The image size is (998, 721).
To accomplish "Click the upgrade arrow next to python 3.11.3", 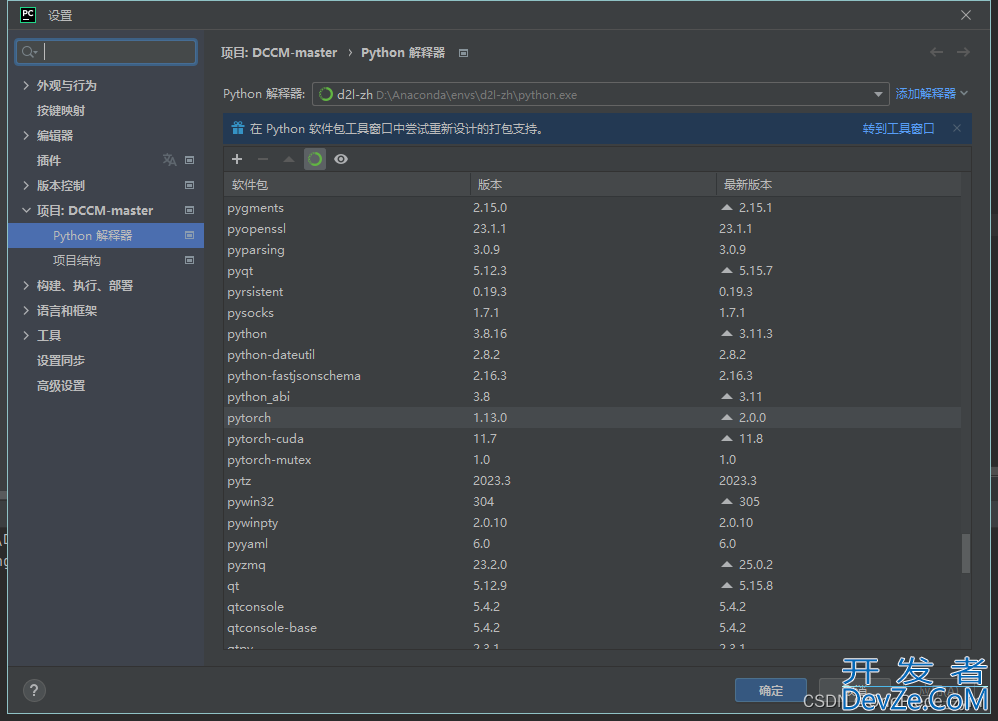I will tap(727, 333).
